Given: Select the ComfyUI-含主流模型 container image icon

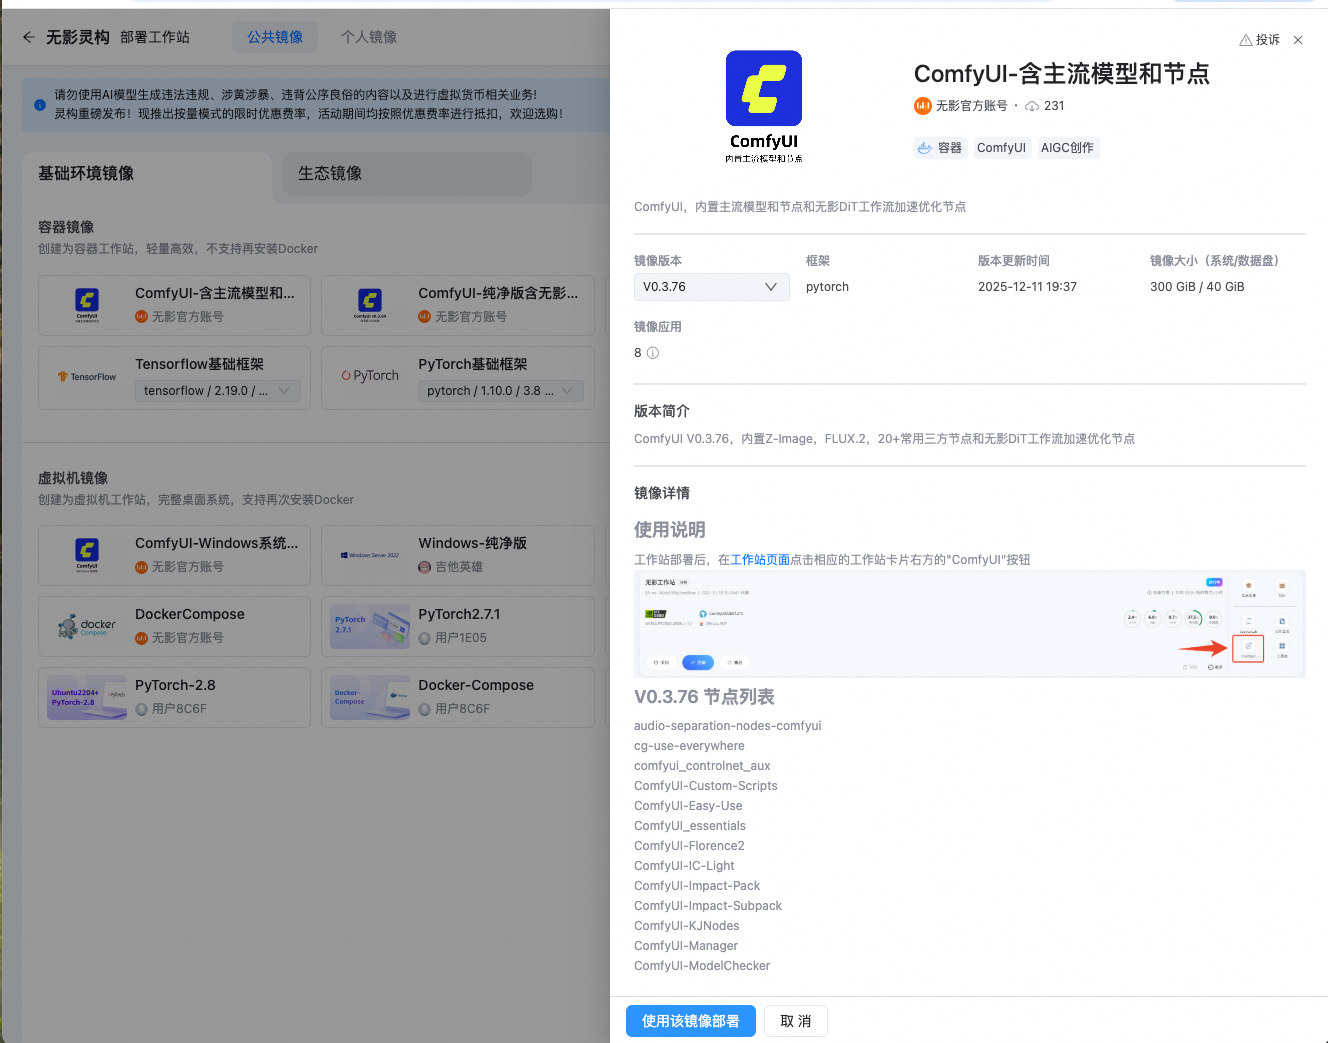Looking at the screenshot, I should [86, 305].
